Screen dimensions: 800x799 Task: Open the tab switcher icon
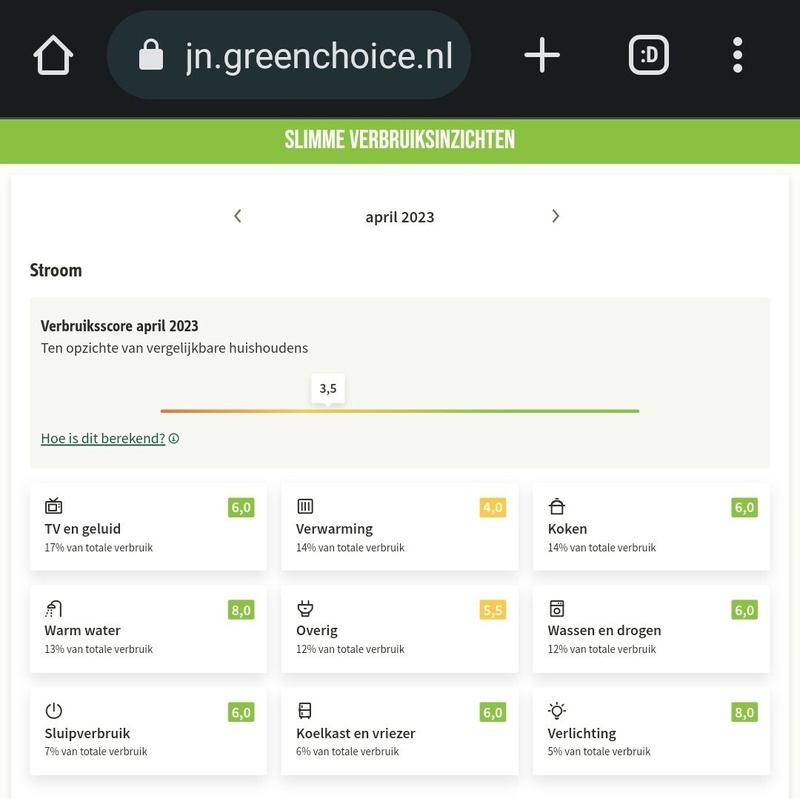click(648, 55)
